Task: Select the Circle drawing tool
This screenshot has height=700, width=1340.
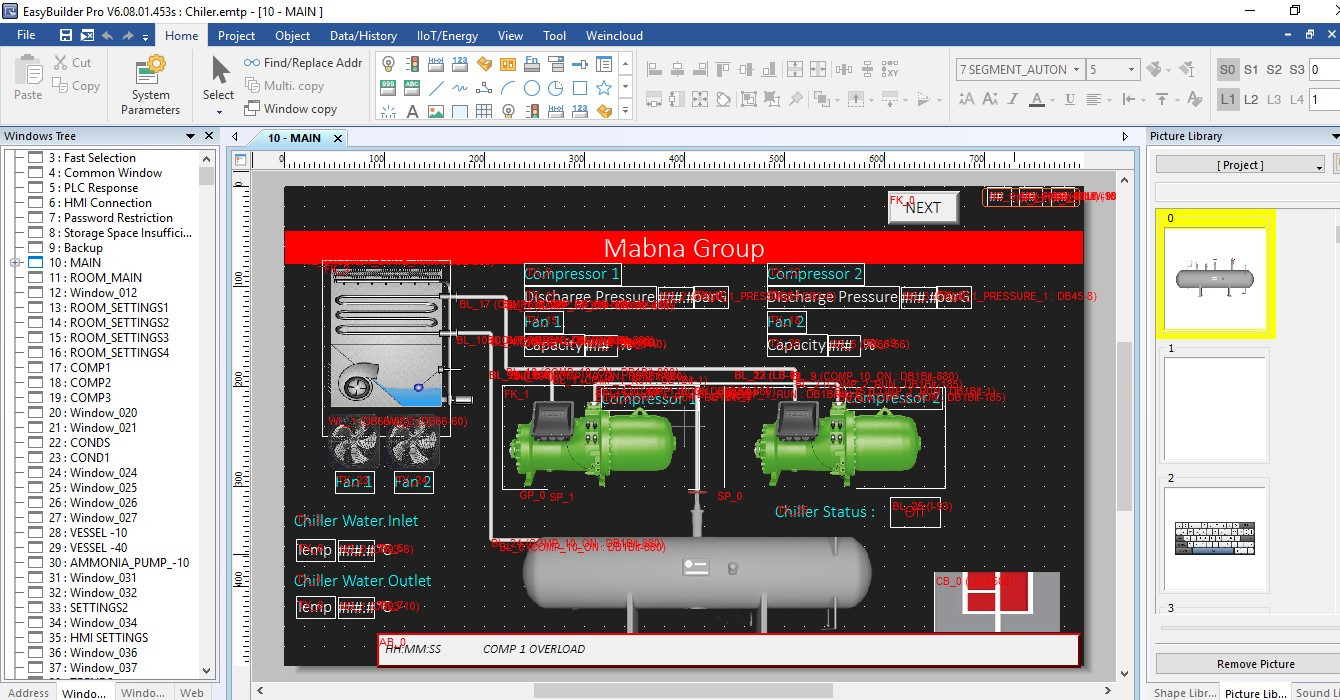Action: [532, 87]
